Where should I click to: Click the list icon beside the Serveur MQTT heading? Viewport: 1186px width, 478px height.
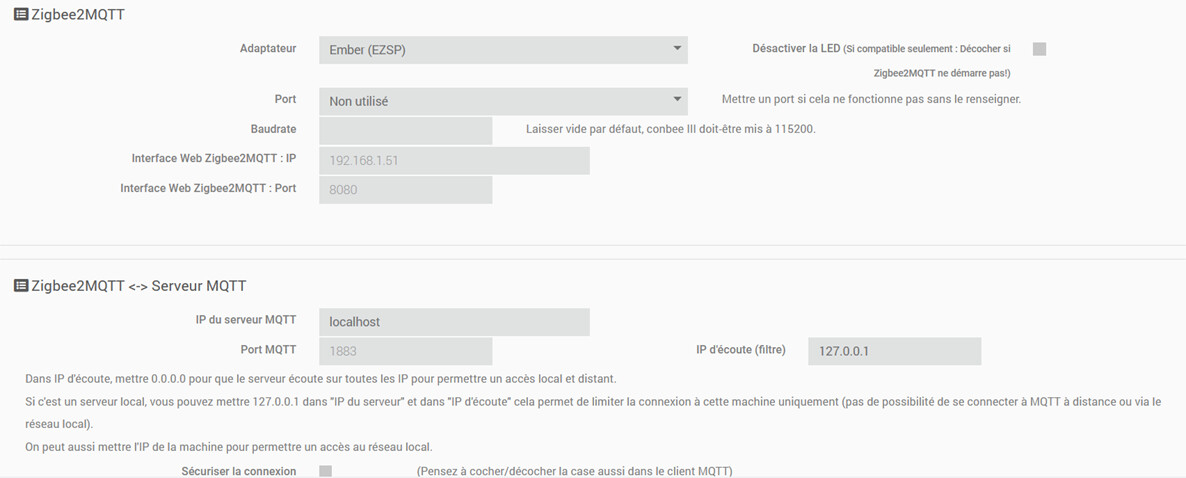click(x=20, y=286)
